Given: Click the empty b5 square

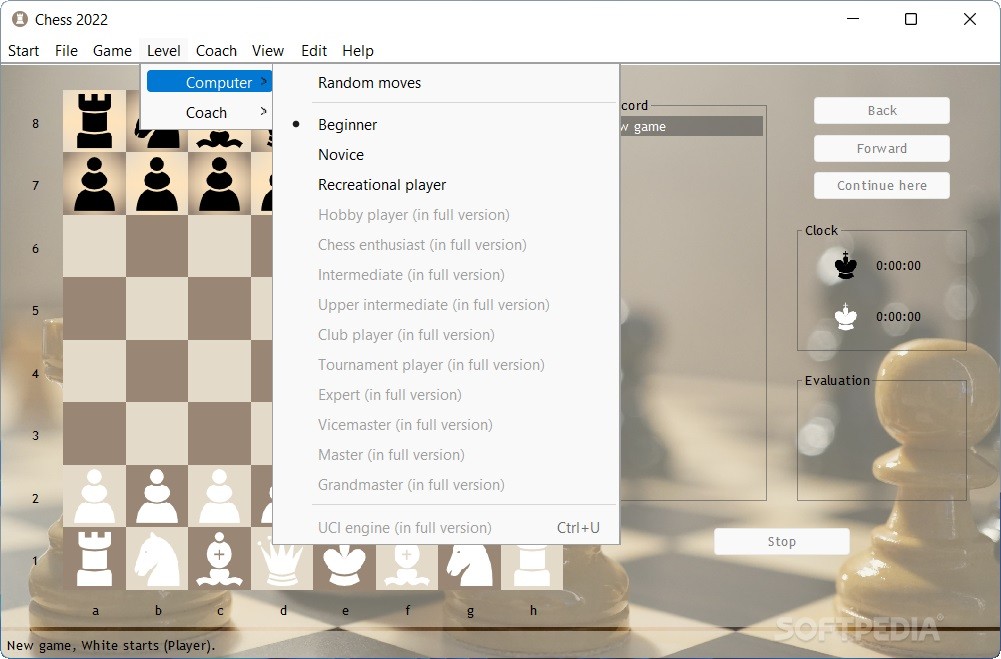Looking at the screenshot, I should coord(157,308).
